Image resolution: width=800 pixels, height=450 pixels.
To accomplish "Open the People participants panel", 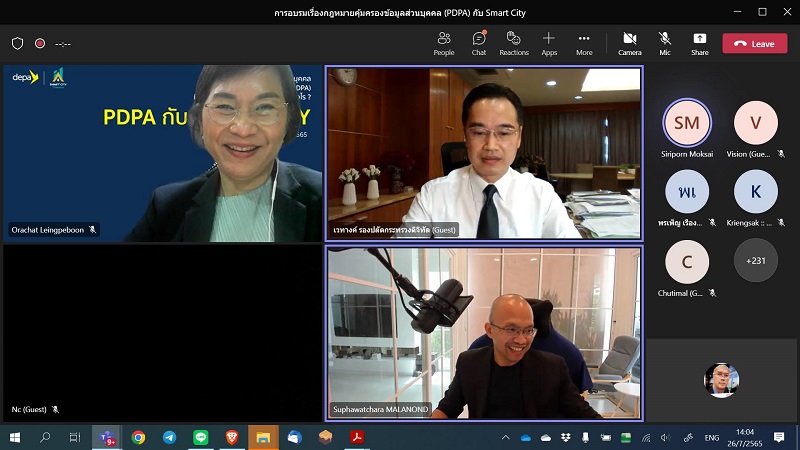I will pos(443,43).
